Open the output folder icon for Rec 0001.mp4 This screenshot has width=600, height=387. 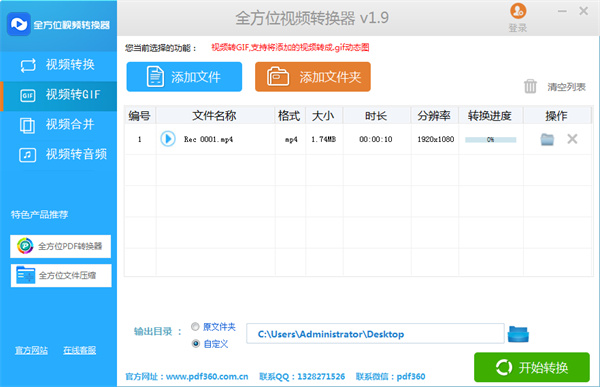point(547,139)
